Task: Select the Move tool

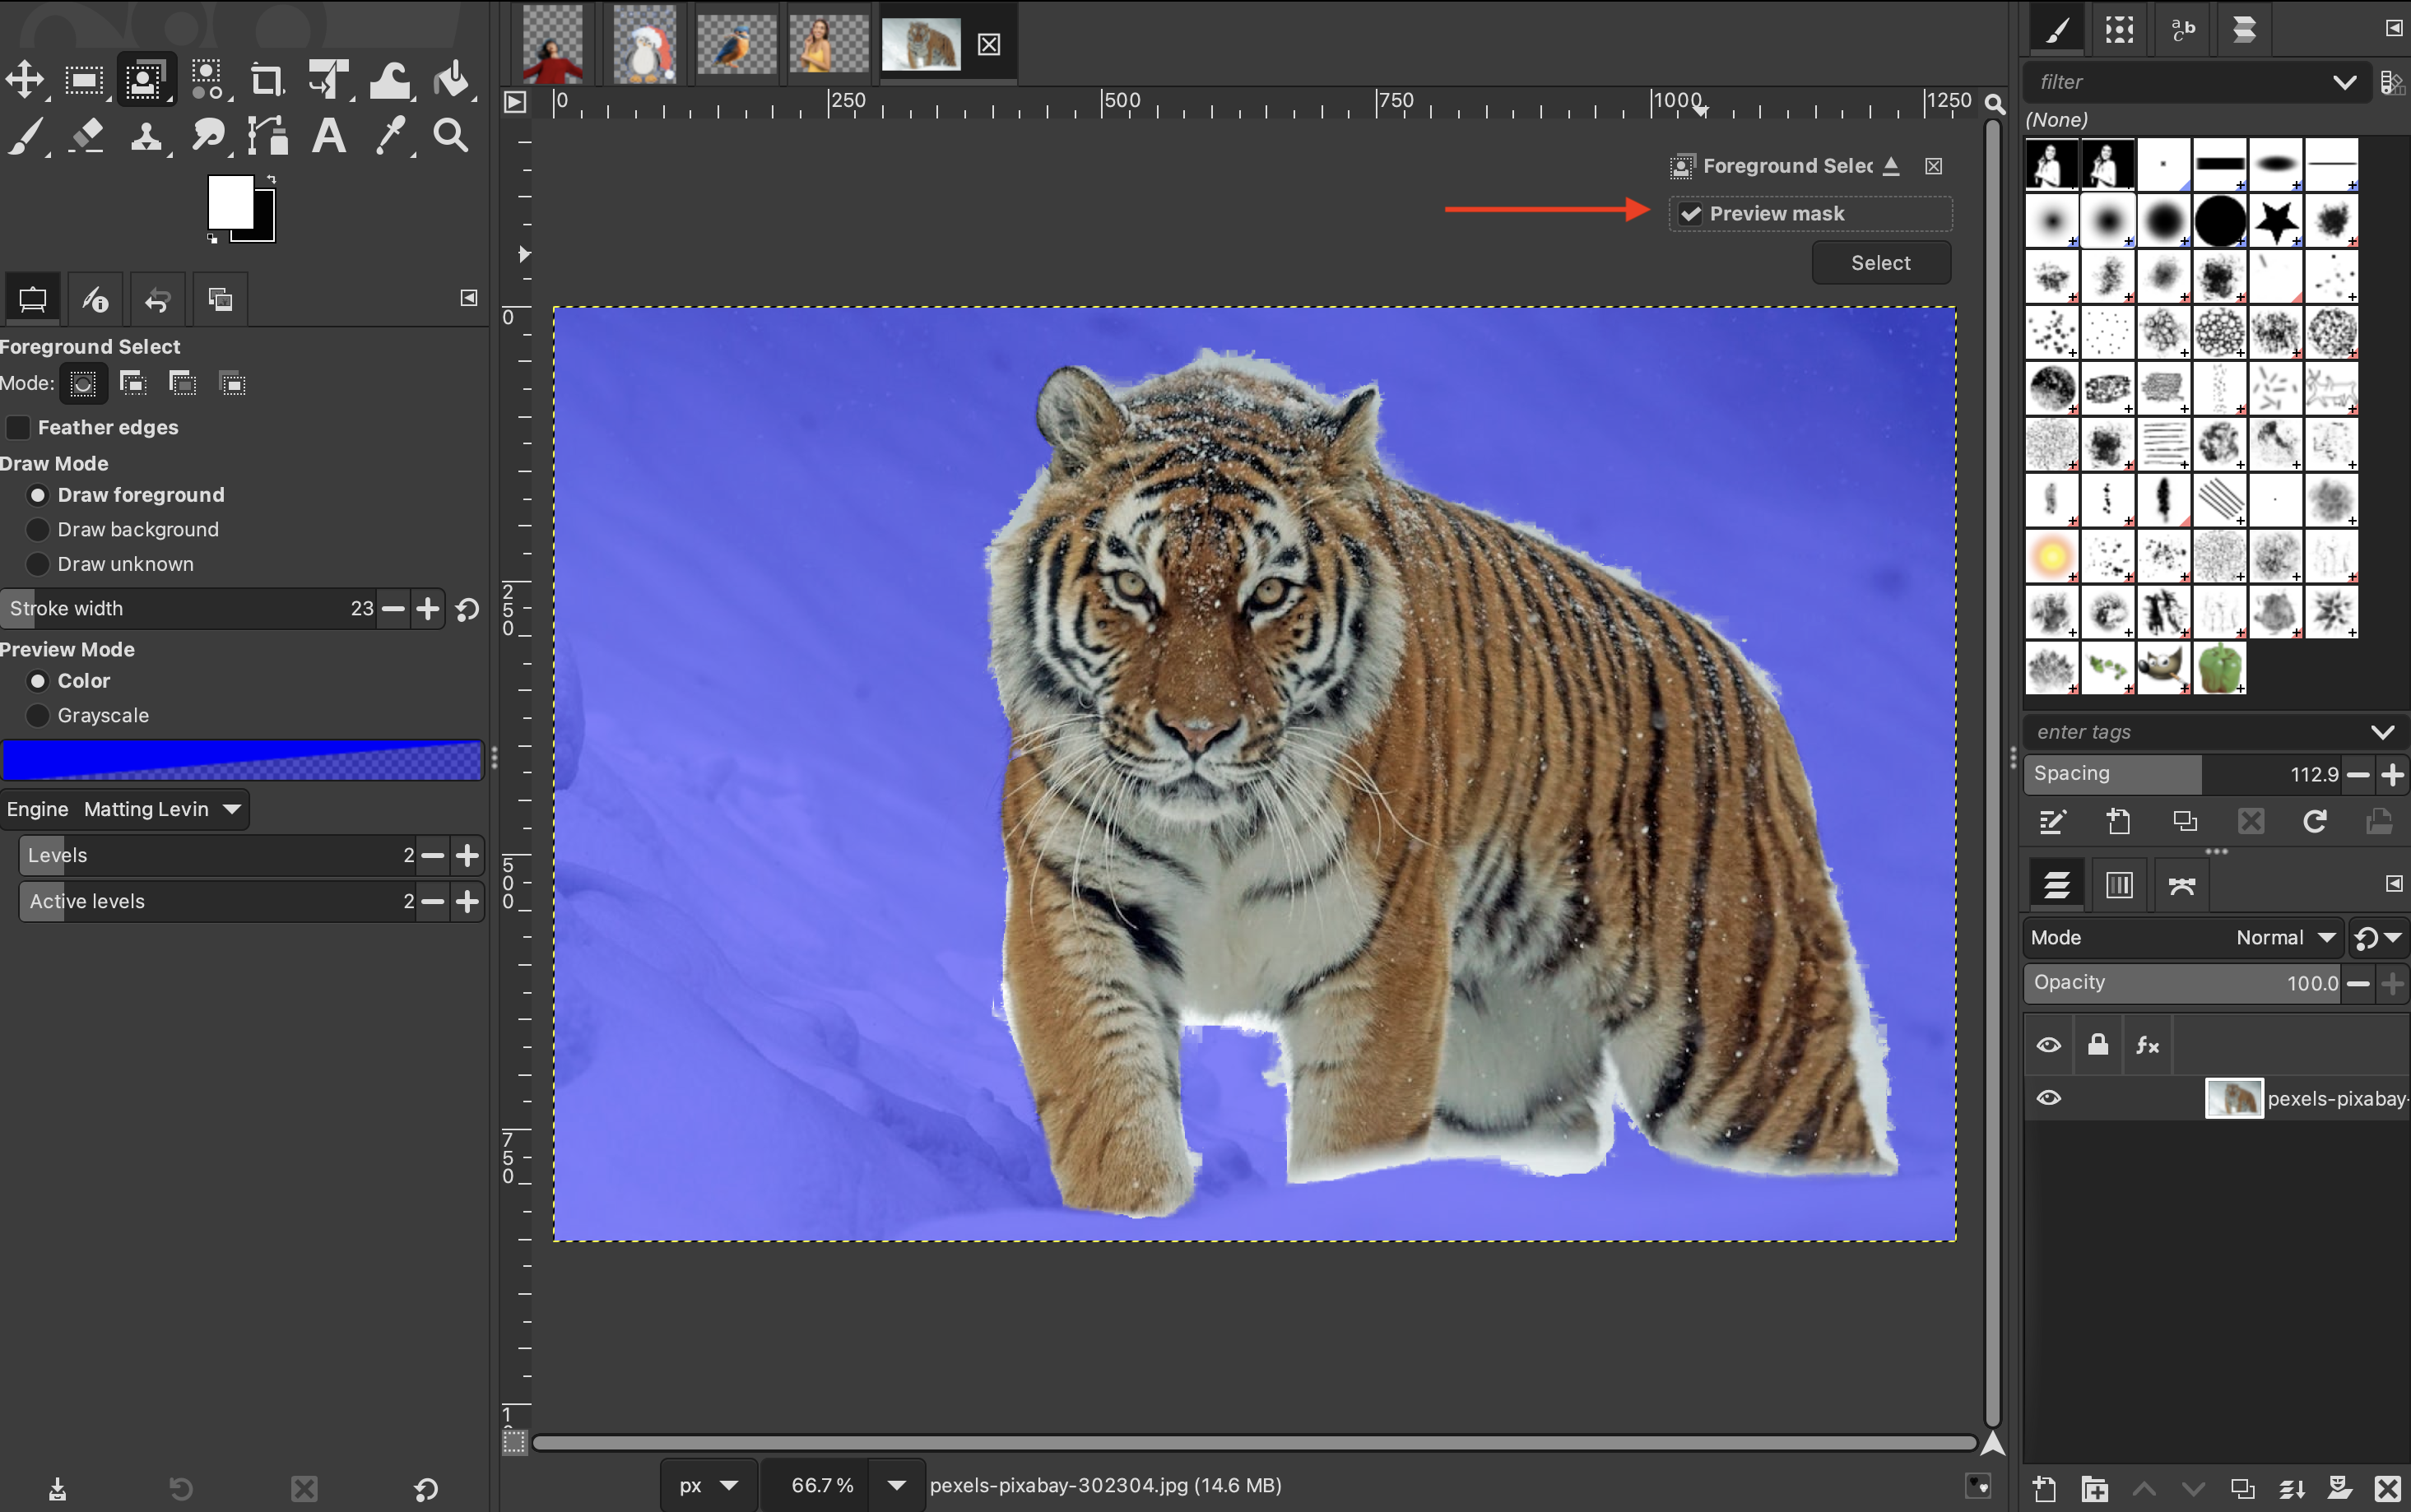Action: [25, 80]
